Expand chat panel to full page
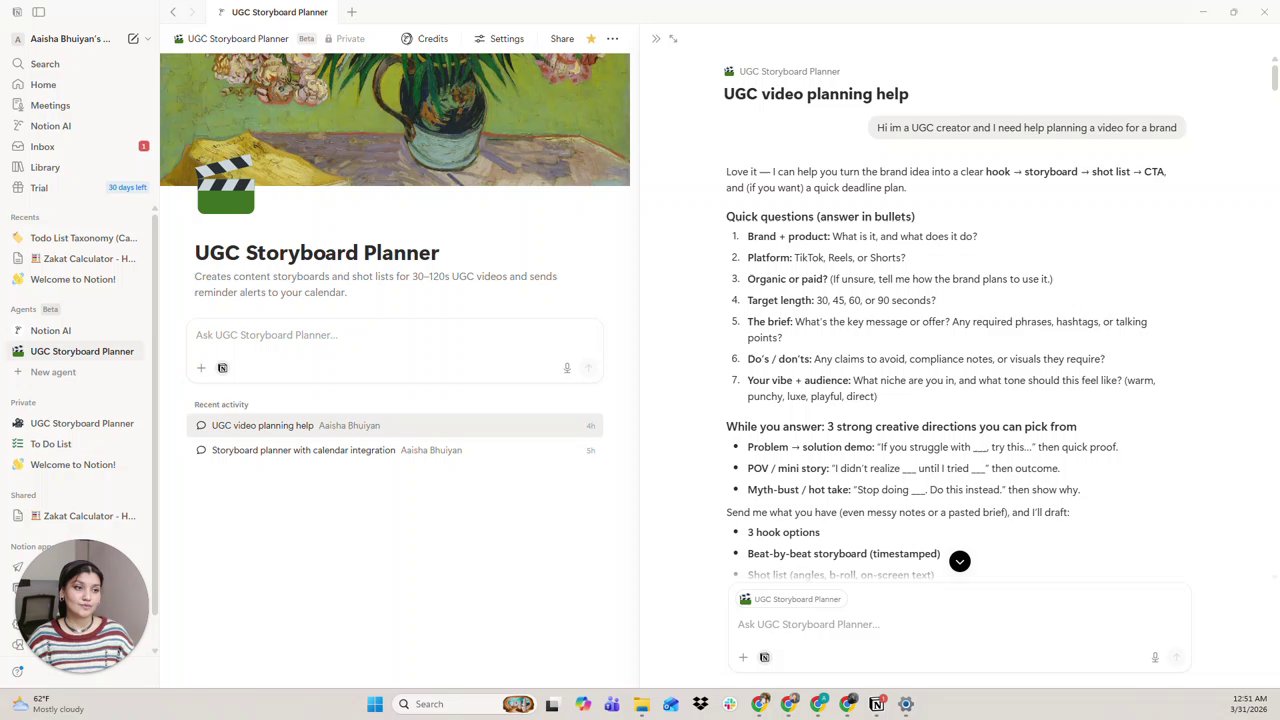Image resolution: width=1280 pixels, height=720 pixels. tap(673, 39)
